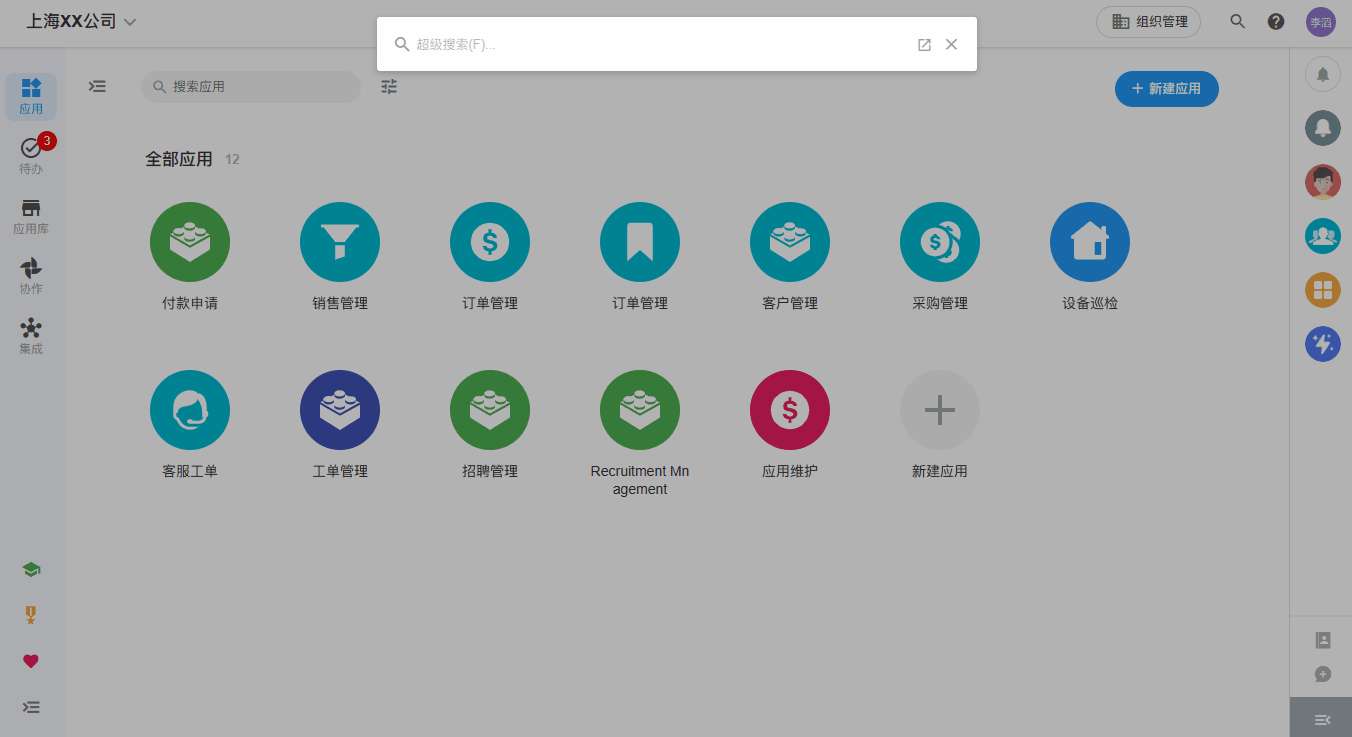
Task: Open the 采购管理 coins app icon
Action: (x=940, y=242)
